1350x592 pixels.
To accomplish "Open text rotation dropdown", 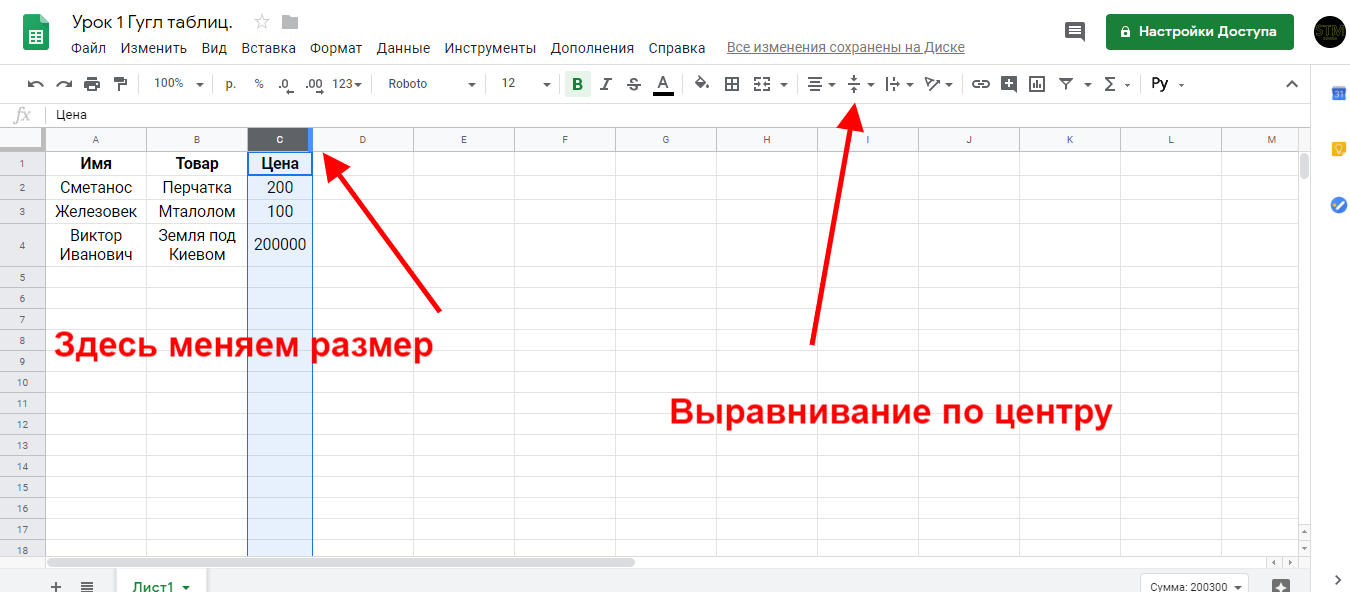I will click(x=938, y=84).
